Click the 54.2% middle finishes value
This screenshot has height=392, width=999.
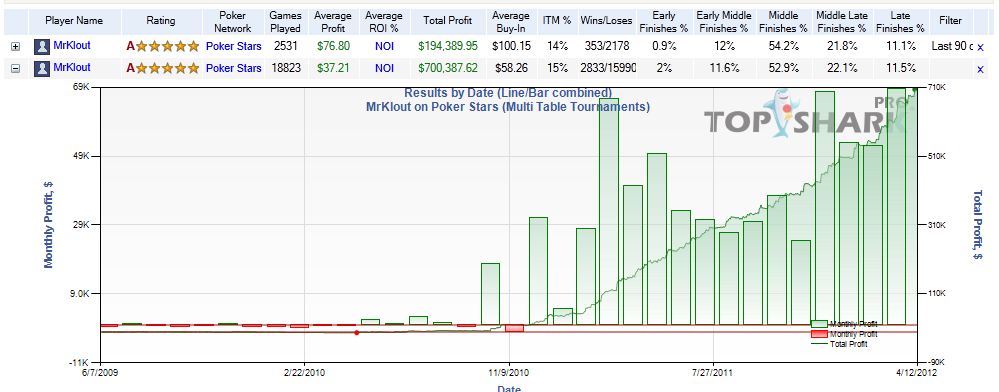[784, 47]
